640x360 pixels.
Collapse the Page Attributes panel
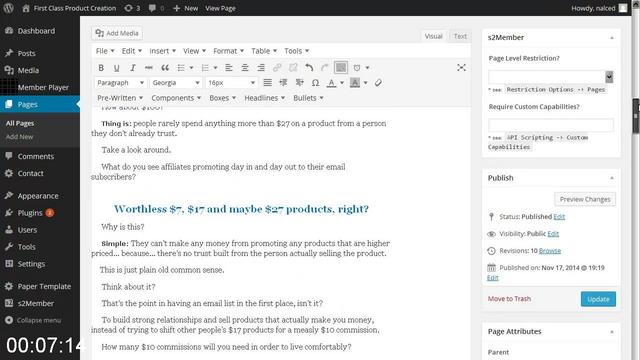coord(611,332)
